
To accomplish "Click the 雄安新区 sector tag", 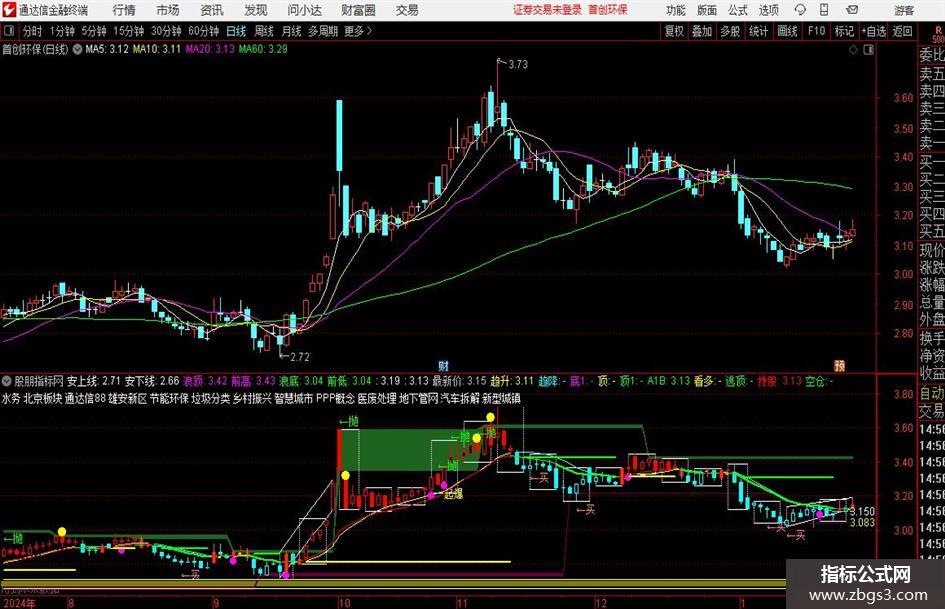I will (128, 399).
